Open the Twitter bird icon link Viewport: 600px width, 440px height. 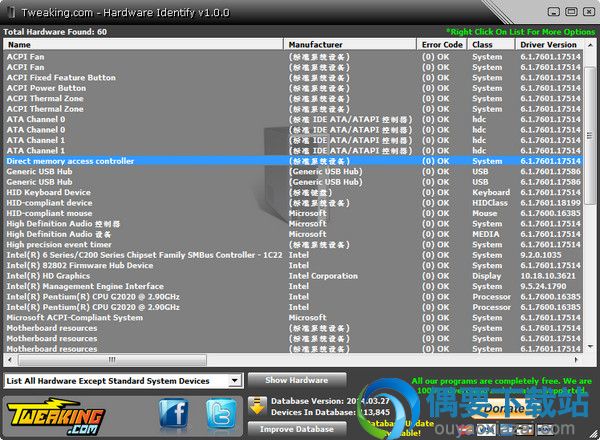[221, 413]
